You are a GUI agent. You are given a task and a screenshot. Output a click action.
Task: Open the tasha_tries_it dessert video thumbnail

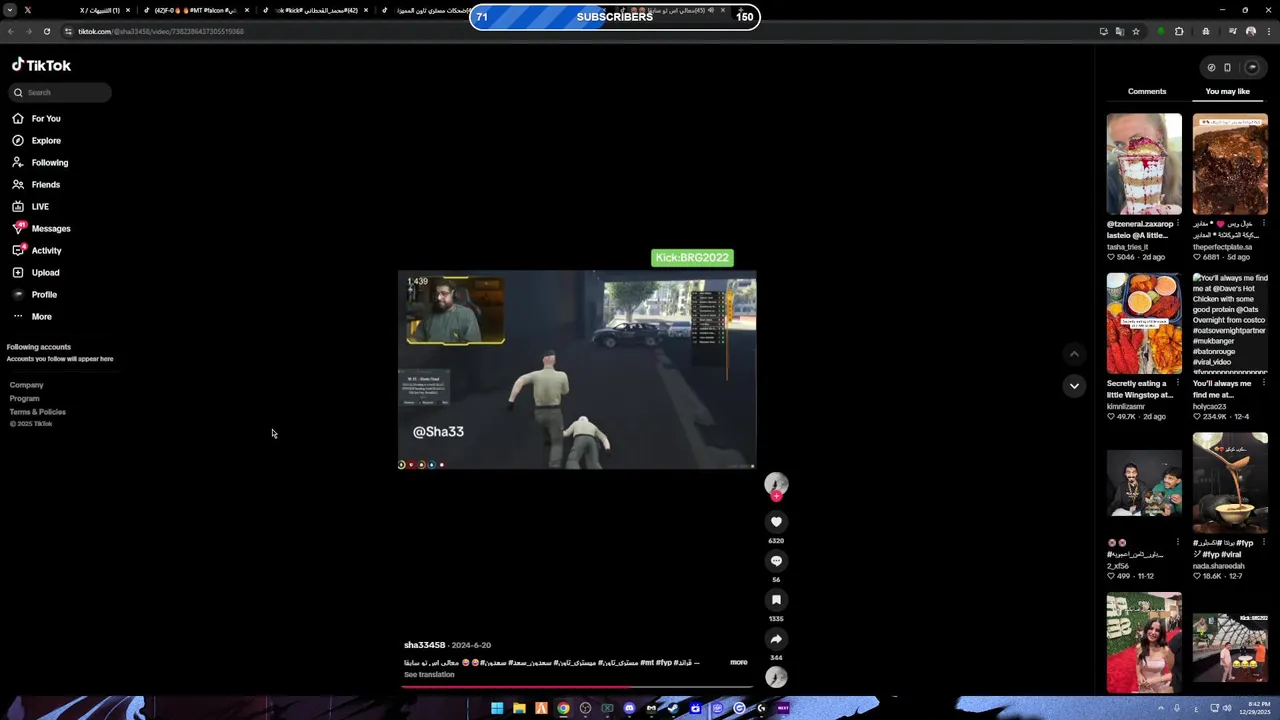coord(1144,164)
